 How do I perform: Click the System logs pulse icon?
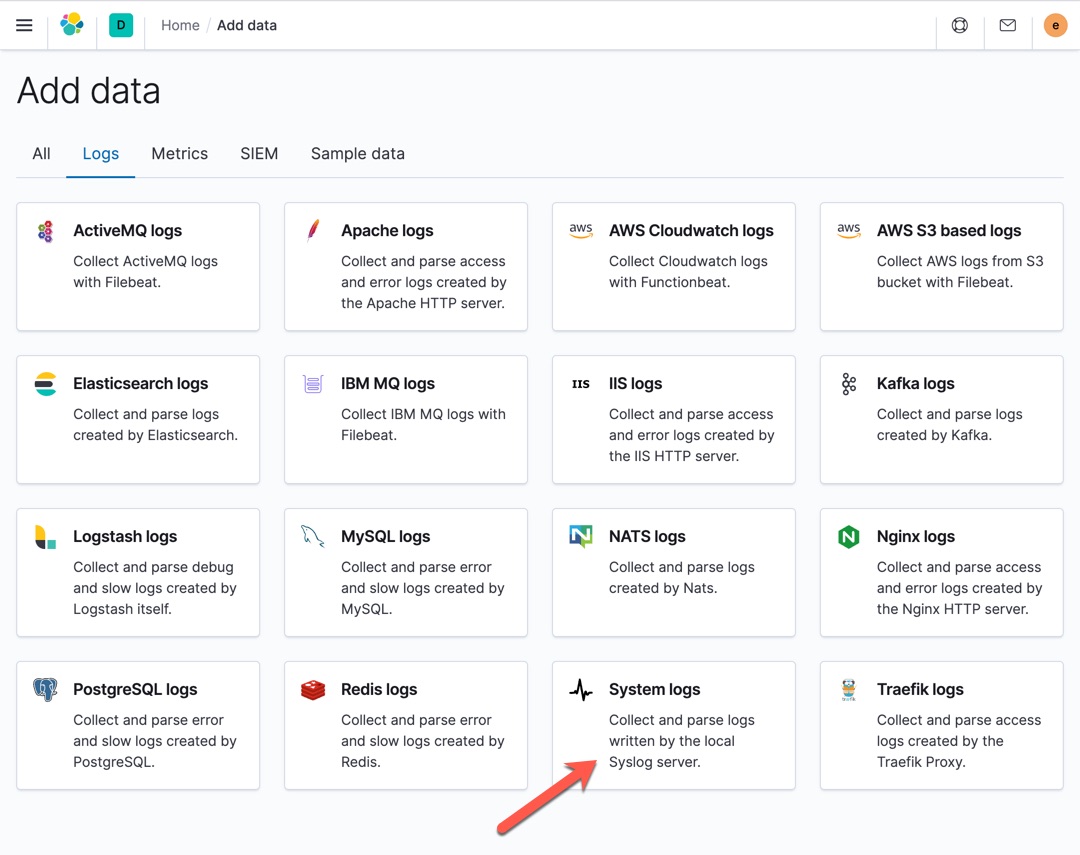point(581,690)
